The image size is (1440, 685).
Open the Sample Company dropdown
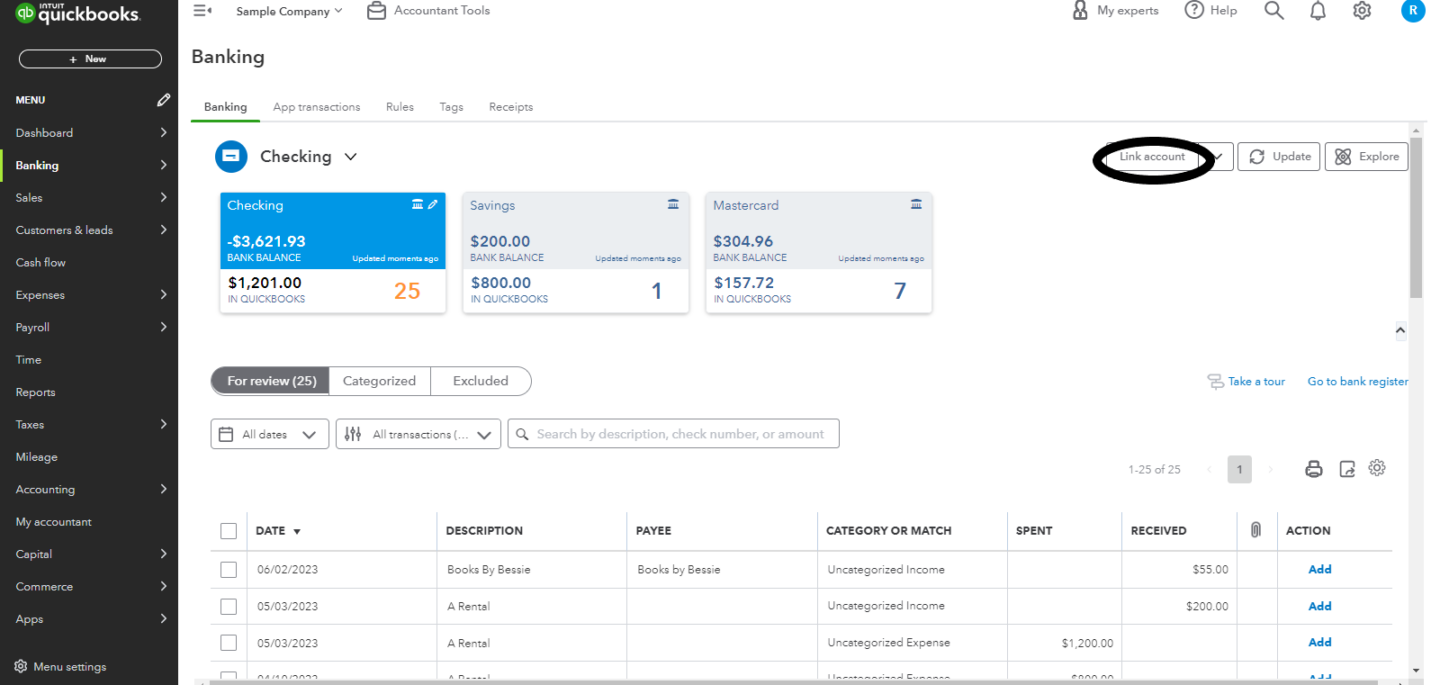point(289,11)
